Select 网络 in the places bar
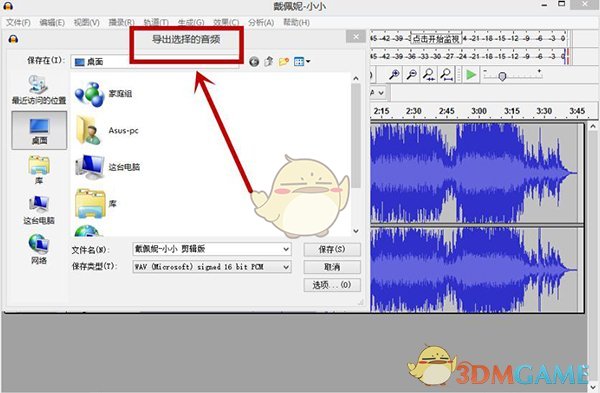The image size is (600, 393). pos(39,249)
